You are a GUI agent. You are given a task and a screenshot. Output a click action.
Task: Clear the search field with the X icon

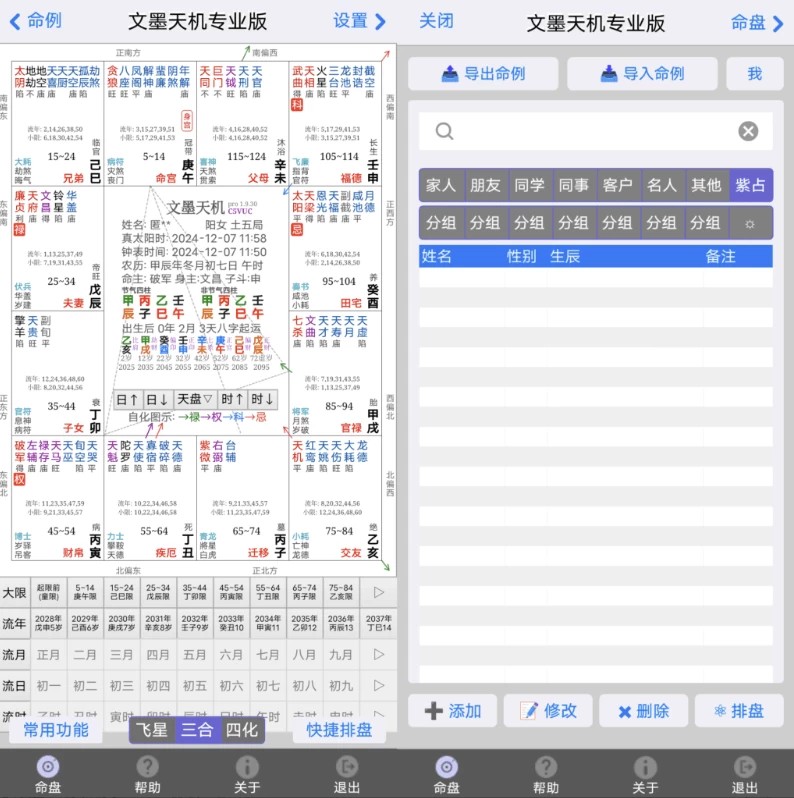pos(748,131)
